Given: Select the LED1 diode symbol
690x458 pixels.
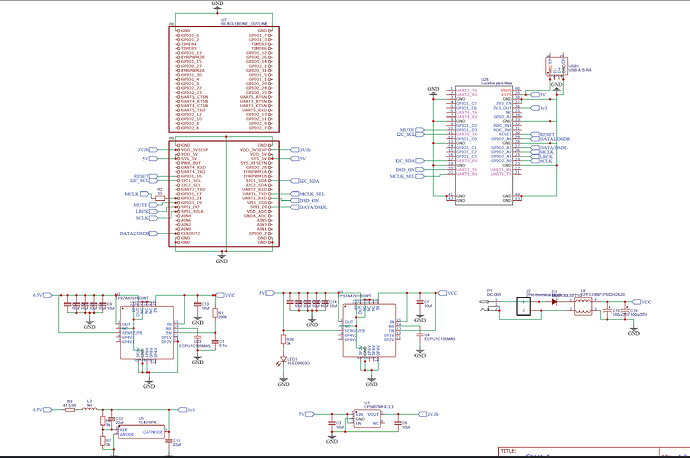Looking at the screenshot, I should click(283, 361).
